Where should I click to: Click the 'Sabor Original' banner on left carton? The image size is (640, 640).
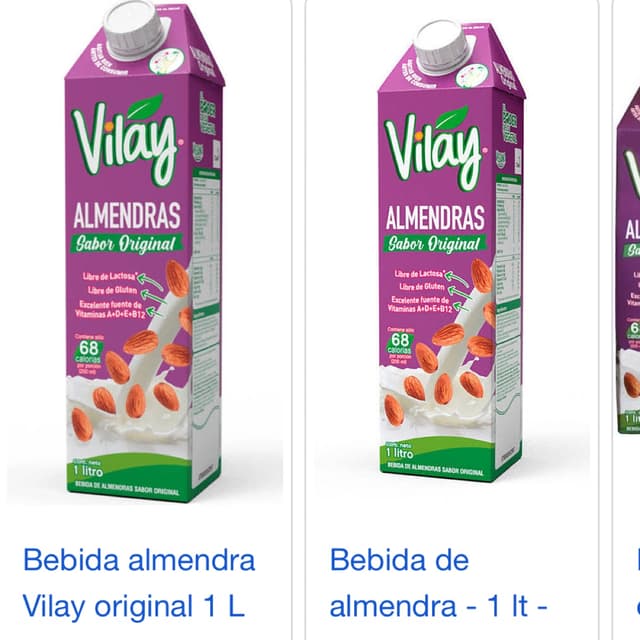(x=126, y=244)
